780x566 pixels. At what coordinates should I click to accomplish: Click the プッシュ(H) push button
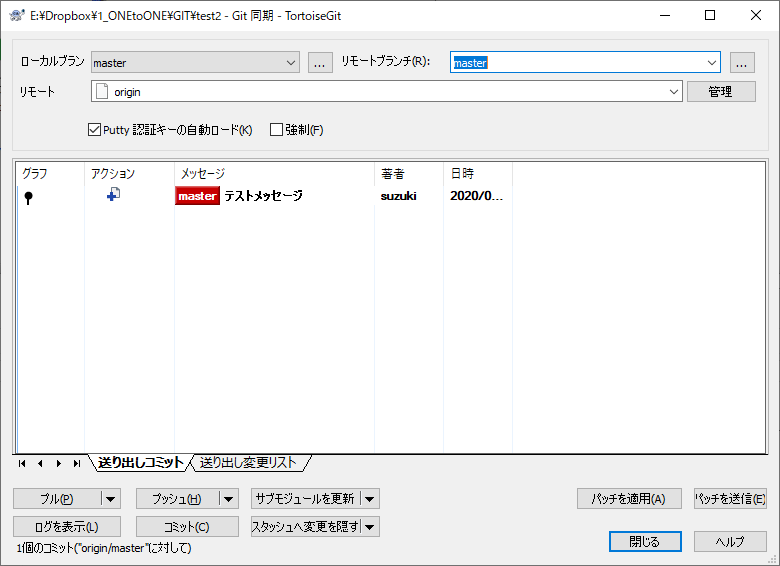[177, 499]
